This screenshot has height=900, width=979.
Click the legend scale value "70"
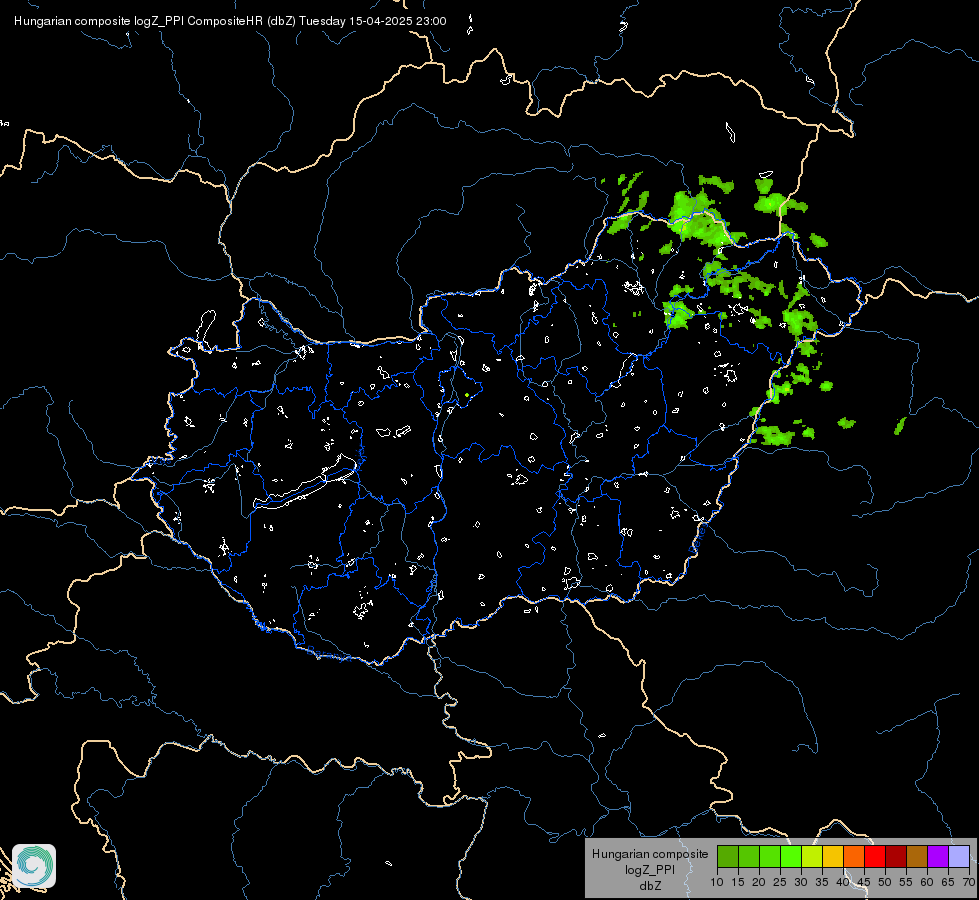(969, 883)
